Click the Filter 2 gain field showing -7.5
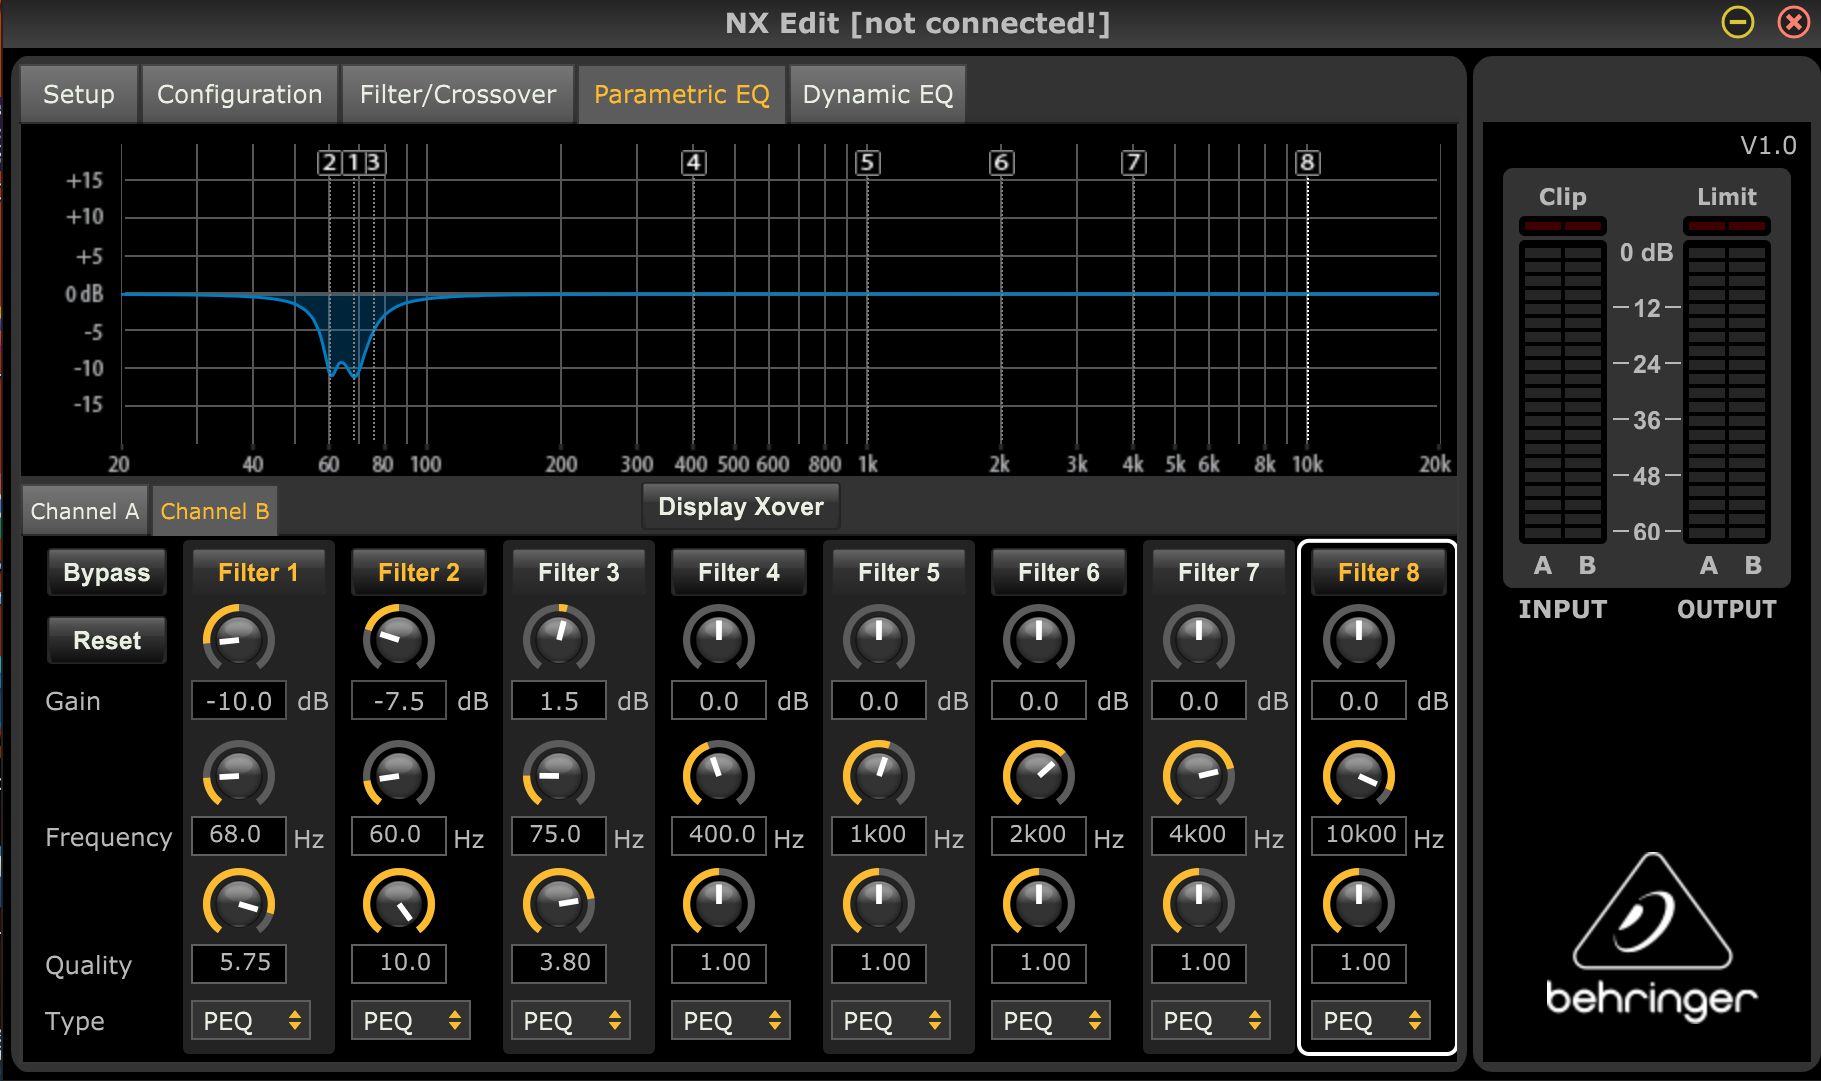This screenshot has height=1081, width=1821. [x=399, y=701]
